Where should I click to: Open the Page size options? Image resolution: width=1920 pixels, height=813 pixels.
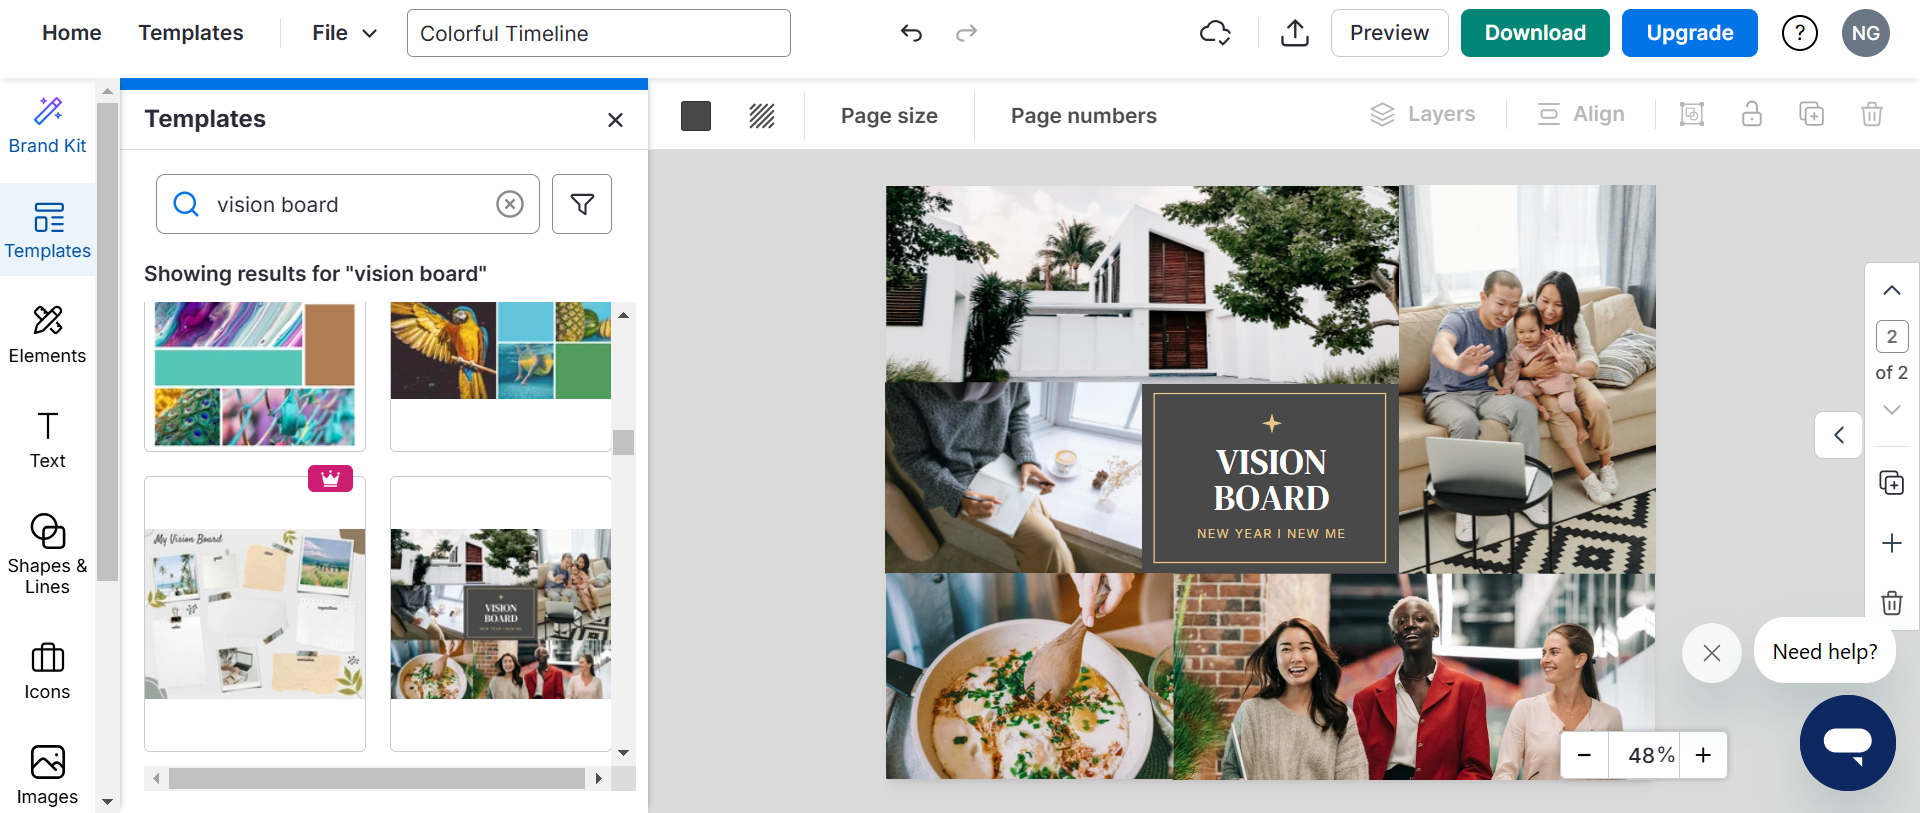889,116
